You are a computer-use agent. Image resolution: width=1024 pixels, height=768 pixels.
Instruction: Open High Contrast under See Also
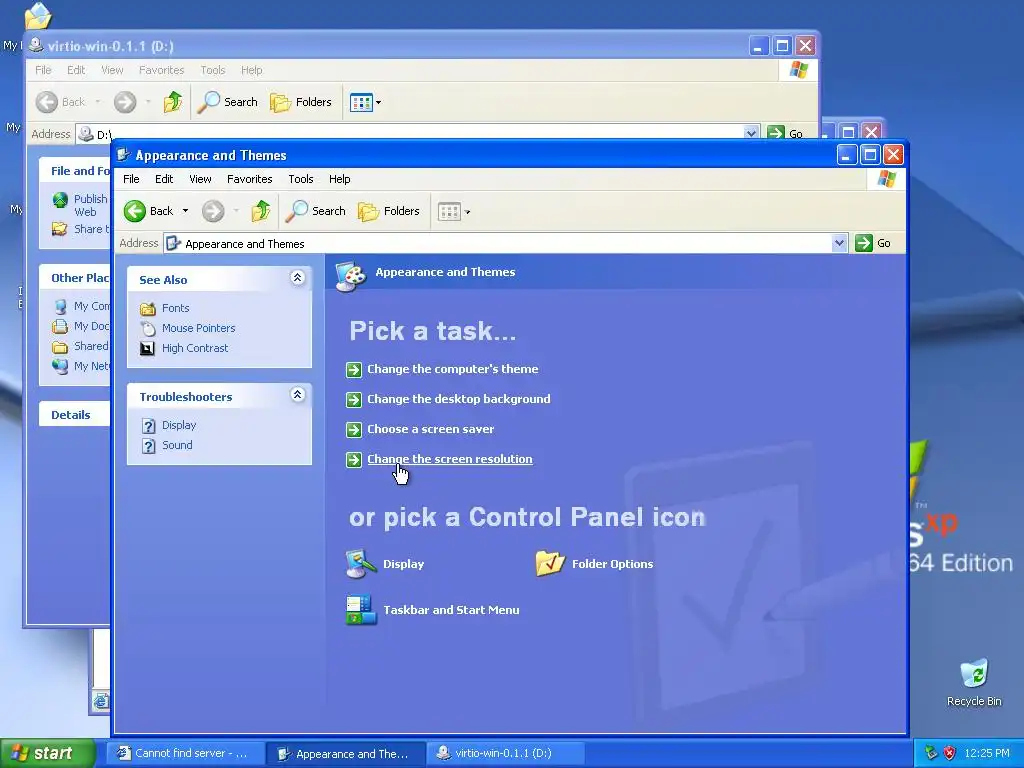click(184, 348)
